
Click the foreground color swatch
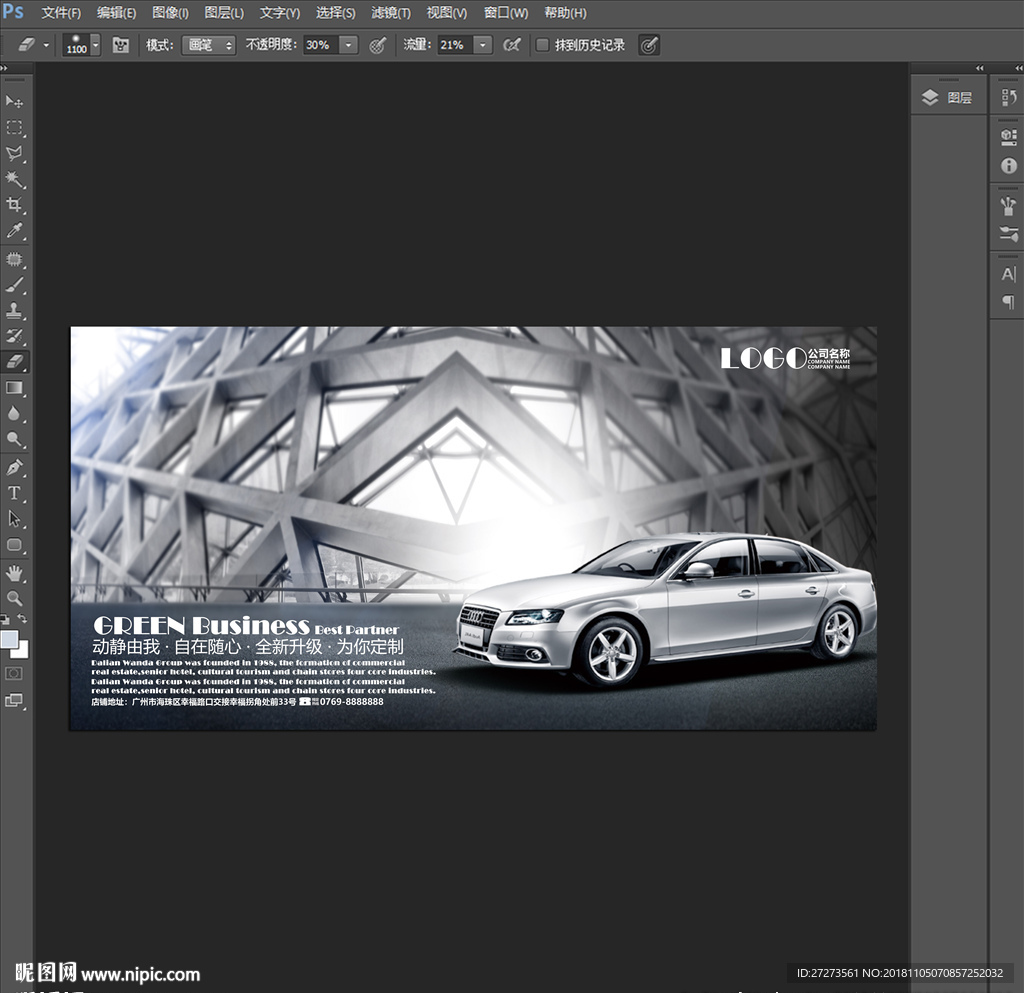point(10,639)
